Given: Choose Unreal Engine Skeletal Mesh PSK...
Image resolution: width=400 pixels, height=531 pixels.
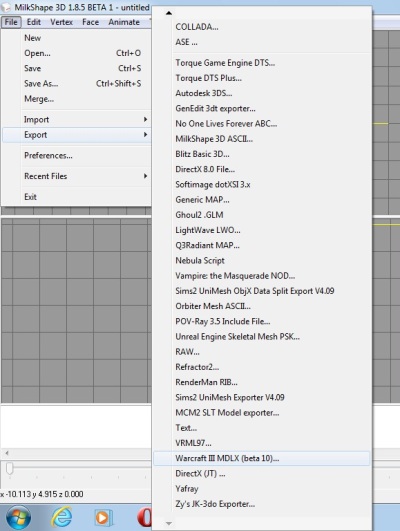Looking at the screenshot, I should [261, 337].
